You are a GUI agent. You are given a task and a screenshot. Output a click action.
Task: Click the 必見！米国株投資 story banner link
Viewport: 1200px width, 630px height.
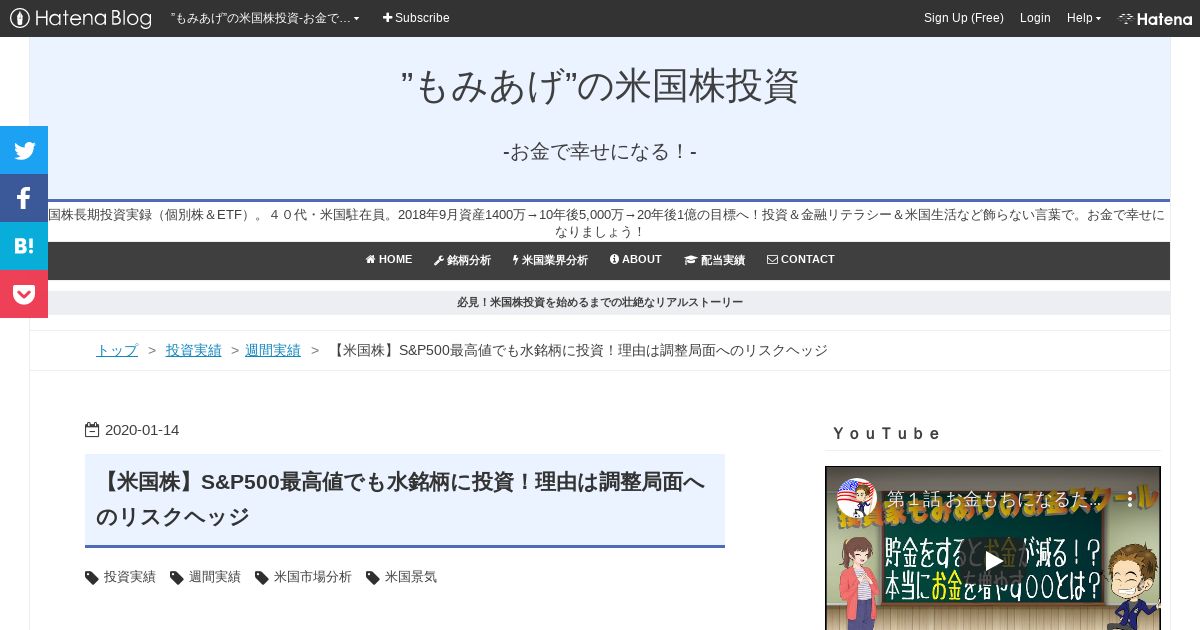click(x=600, y=302)
